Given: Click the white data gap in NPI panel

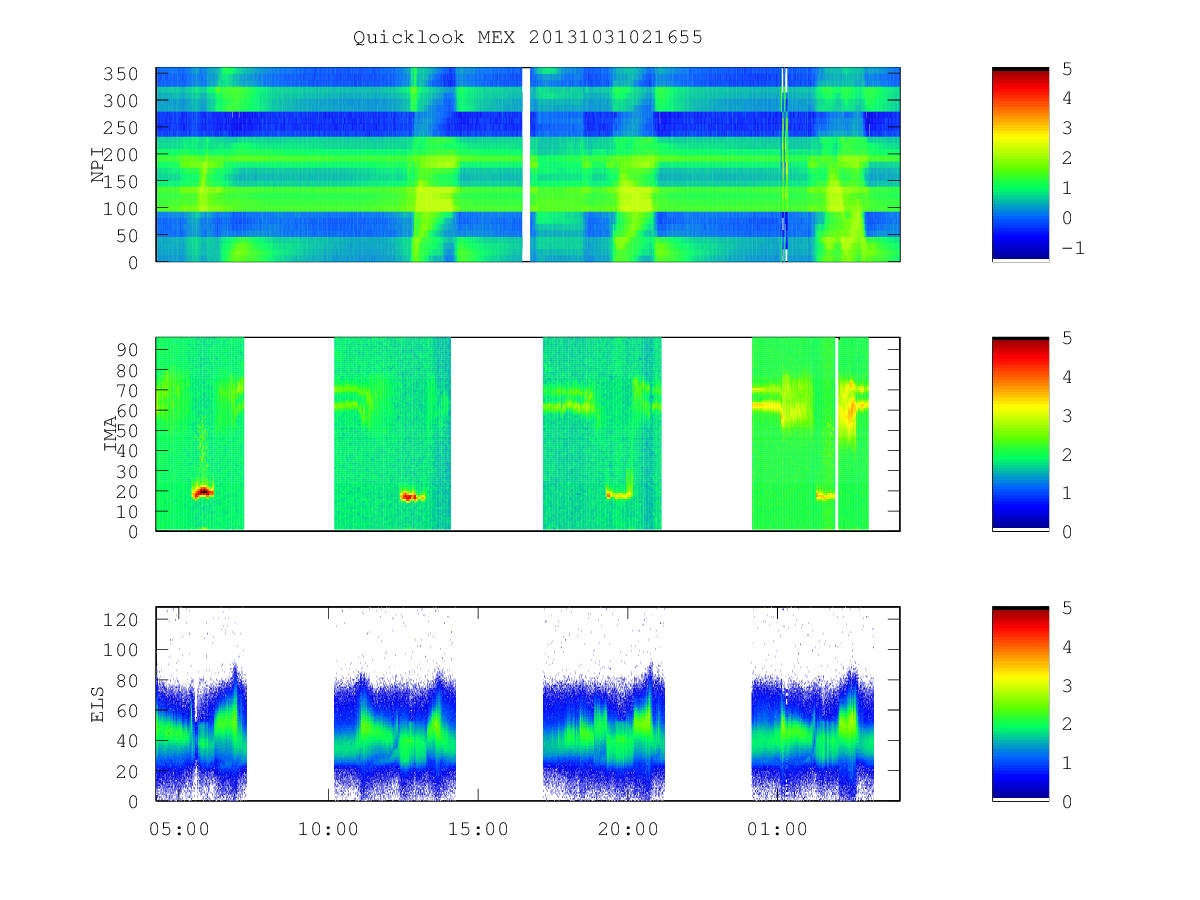Looking at the screenshot, I should pyautogui.click(x=527, y=164).
